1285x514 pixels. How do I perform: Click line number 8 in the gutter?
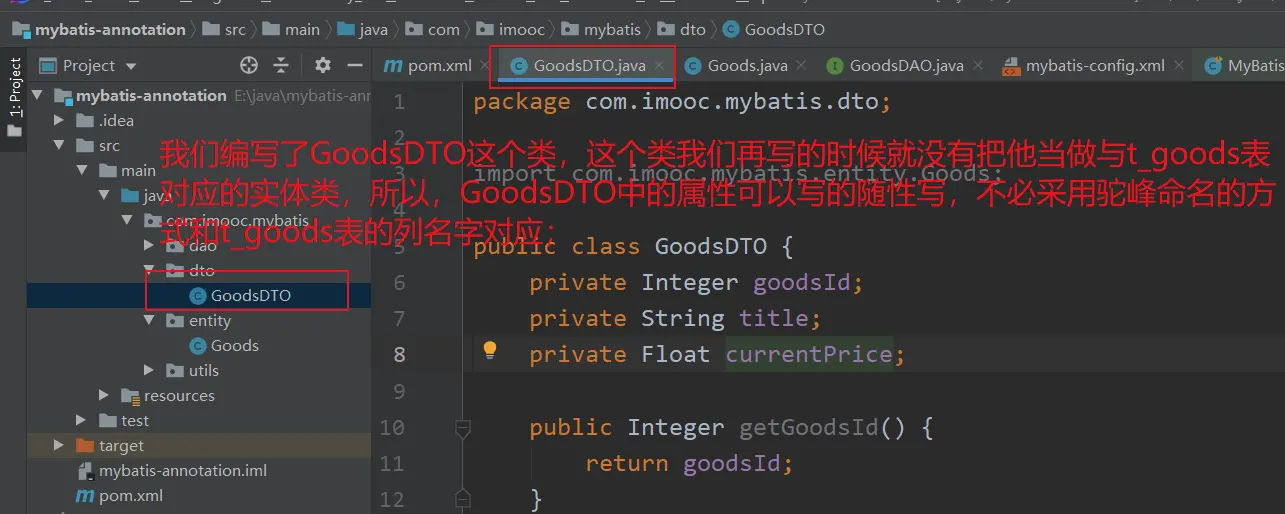click(400, 355)
